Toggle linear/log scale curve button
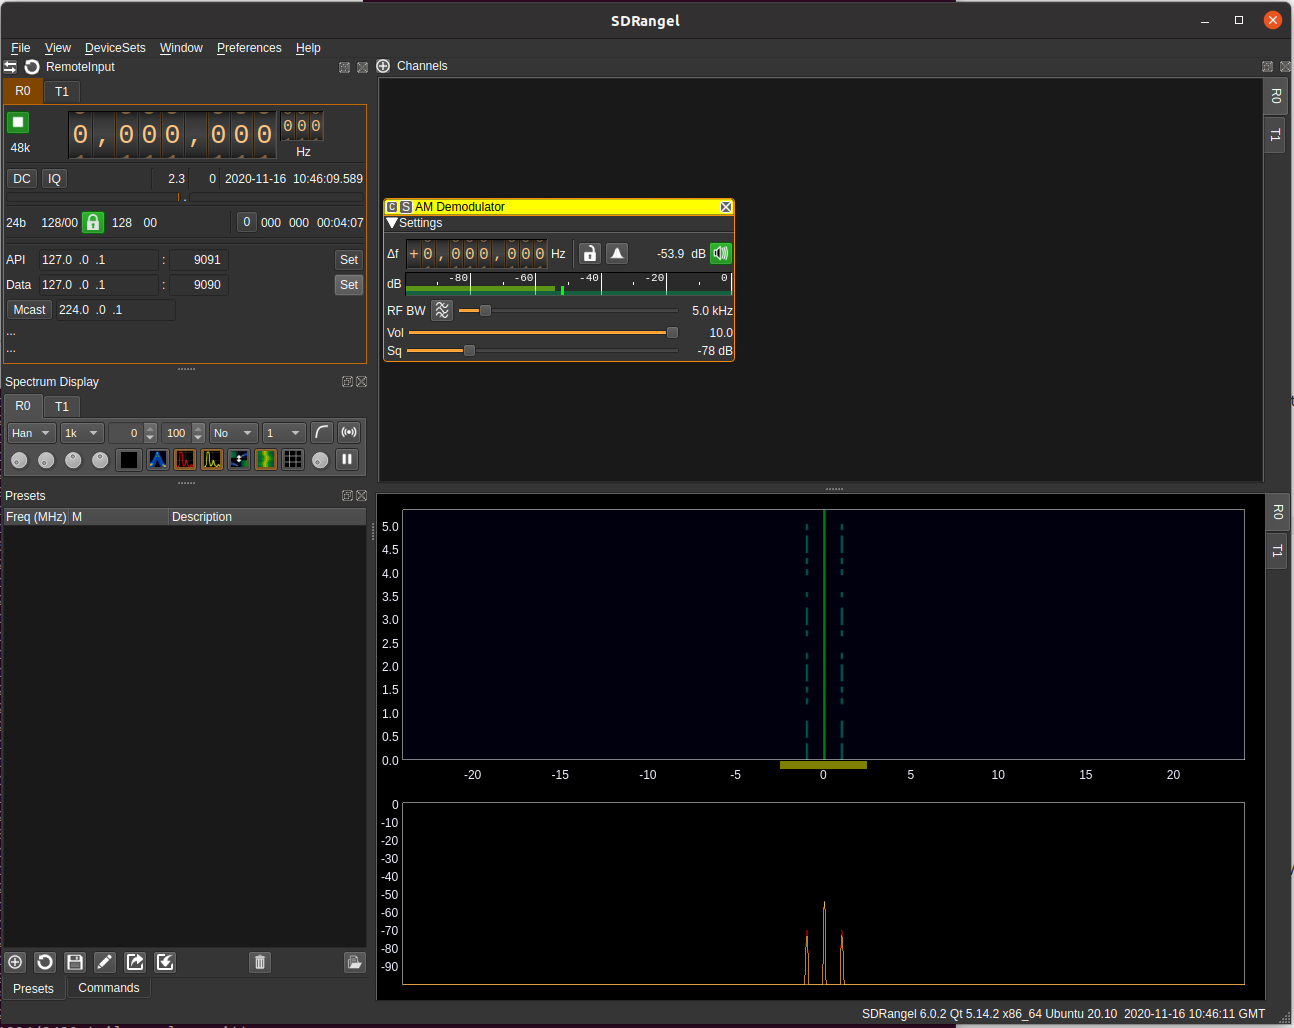 tap(321, 432)
